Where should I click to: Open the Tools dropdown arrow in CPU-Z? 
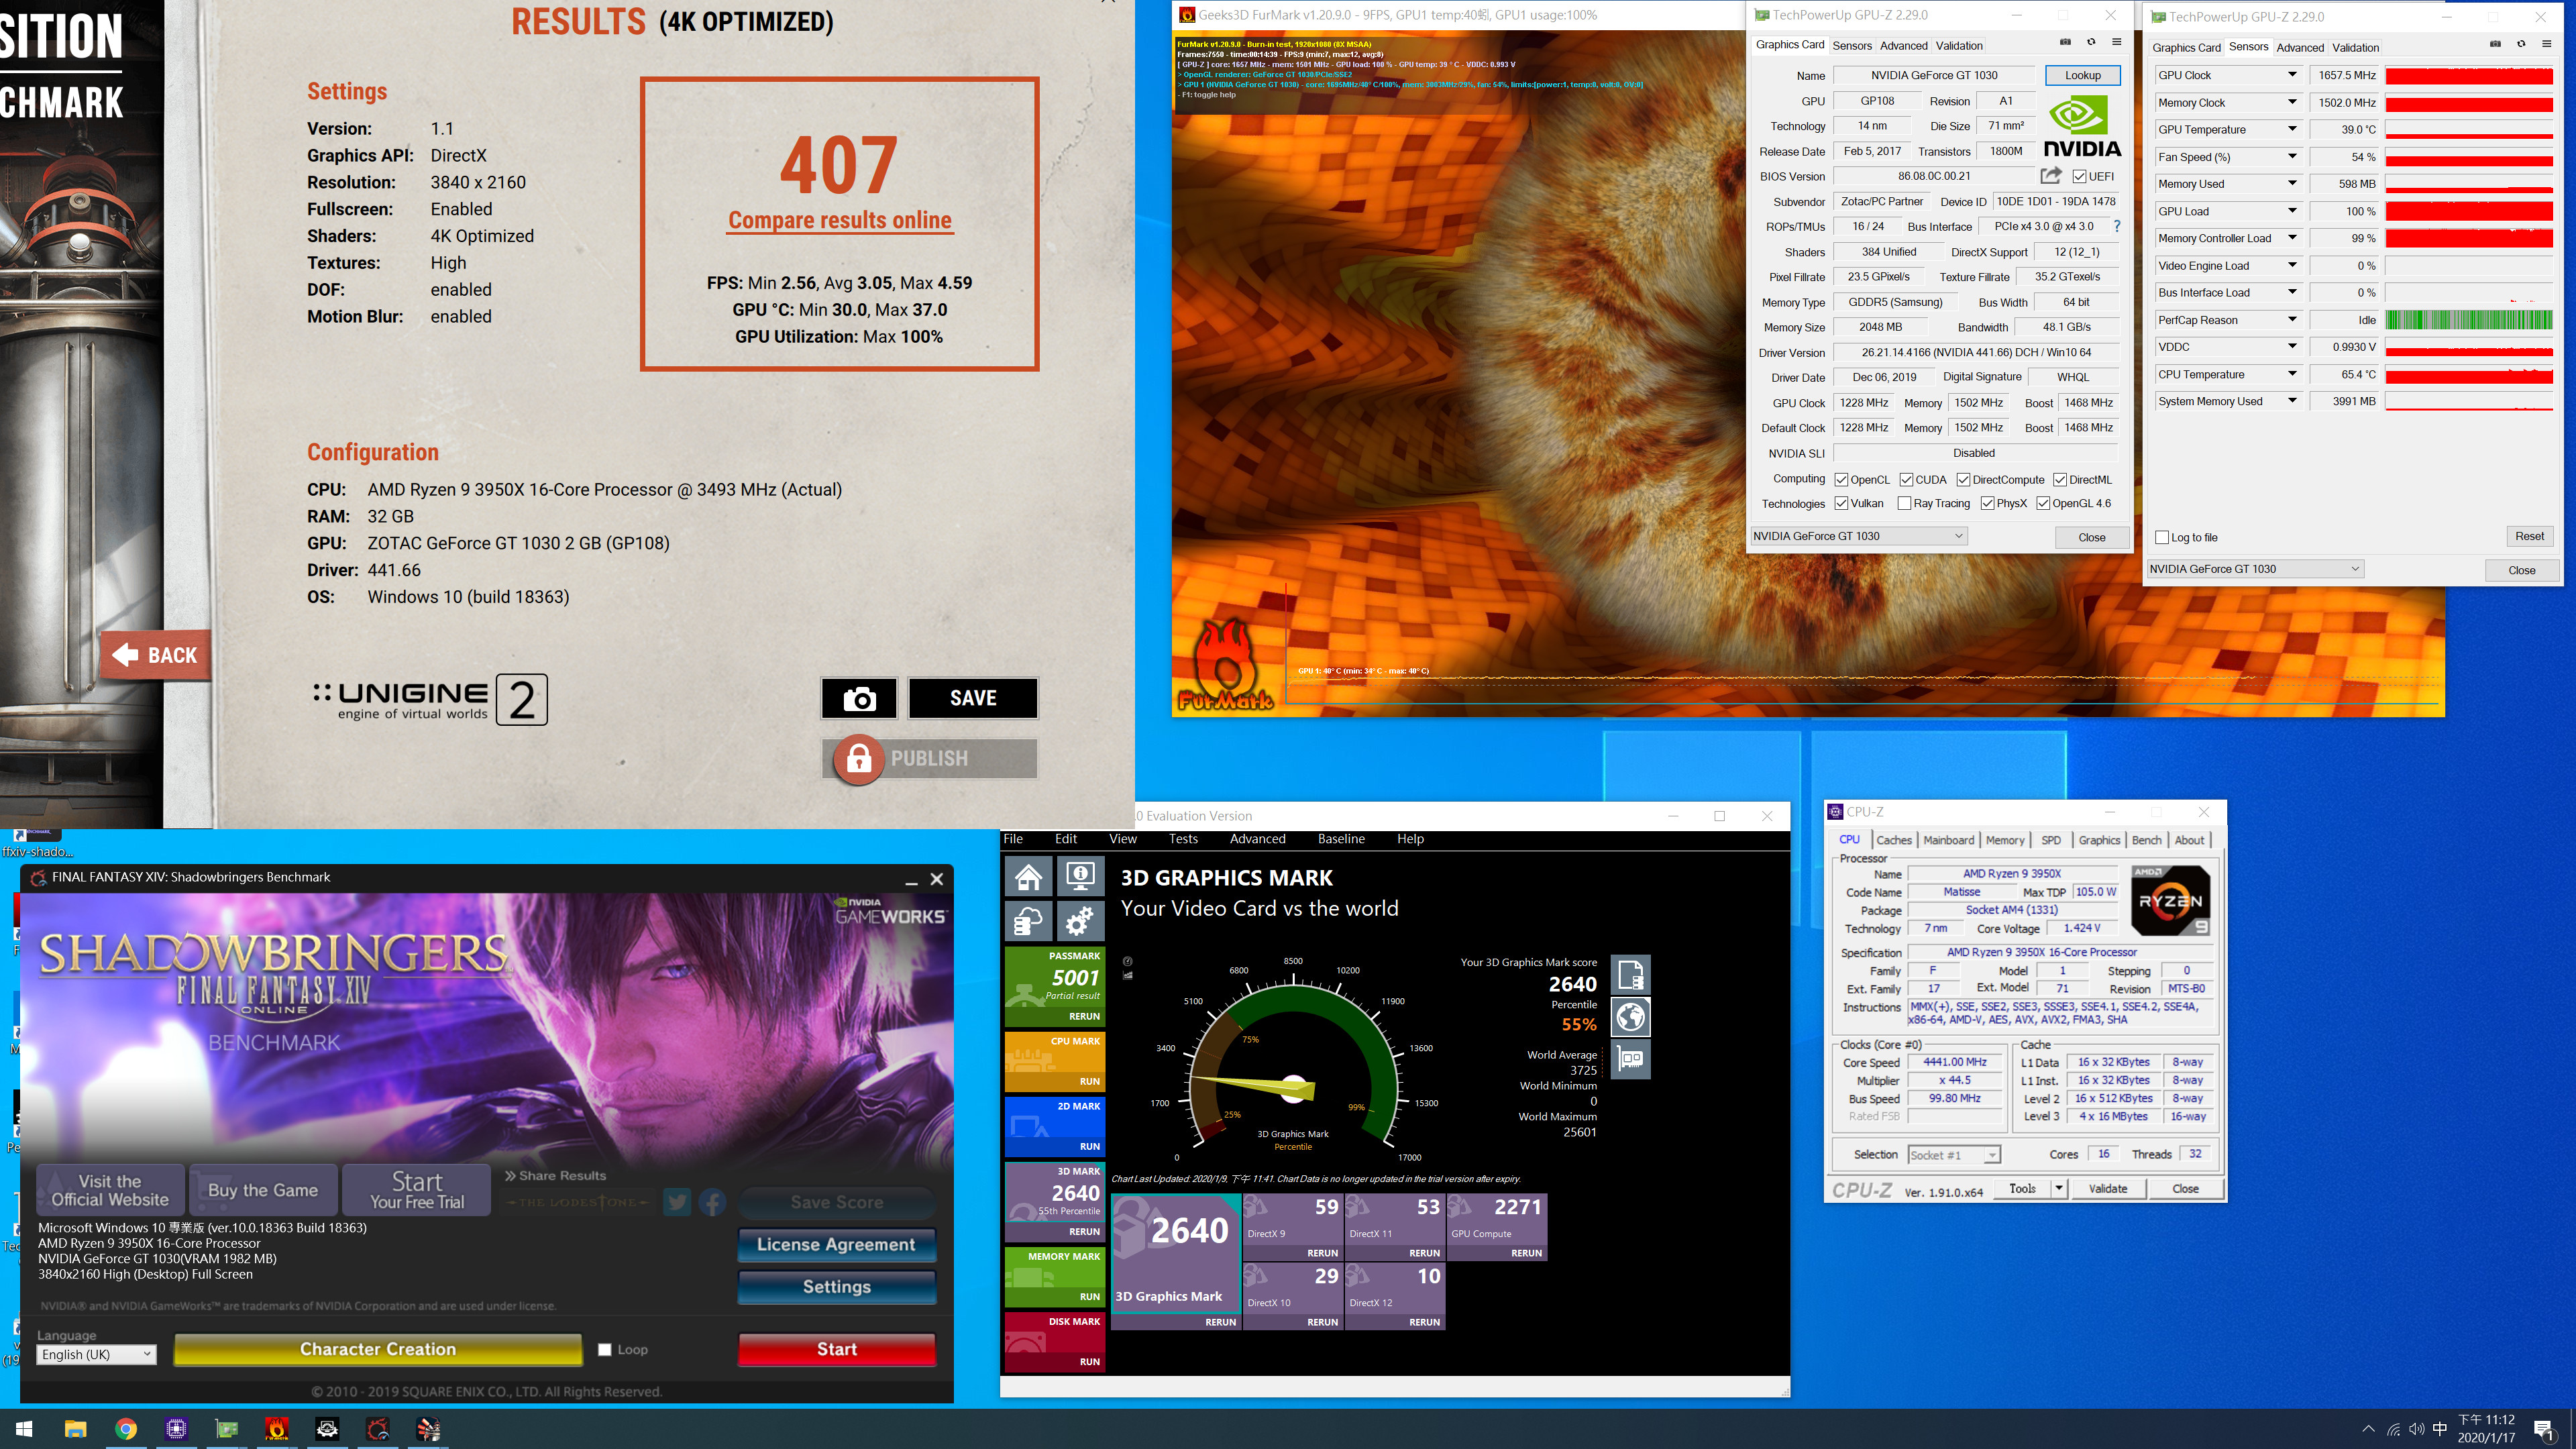2058,1188
